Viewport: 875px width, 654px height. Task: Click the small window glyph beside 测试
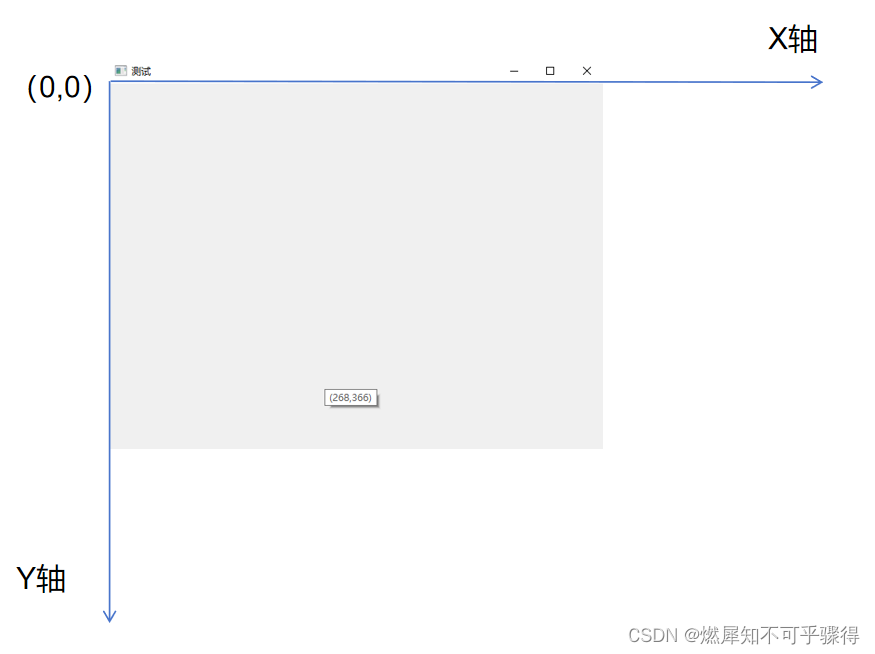coord(121,71)
